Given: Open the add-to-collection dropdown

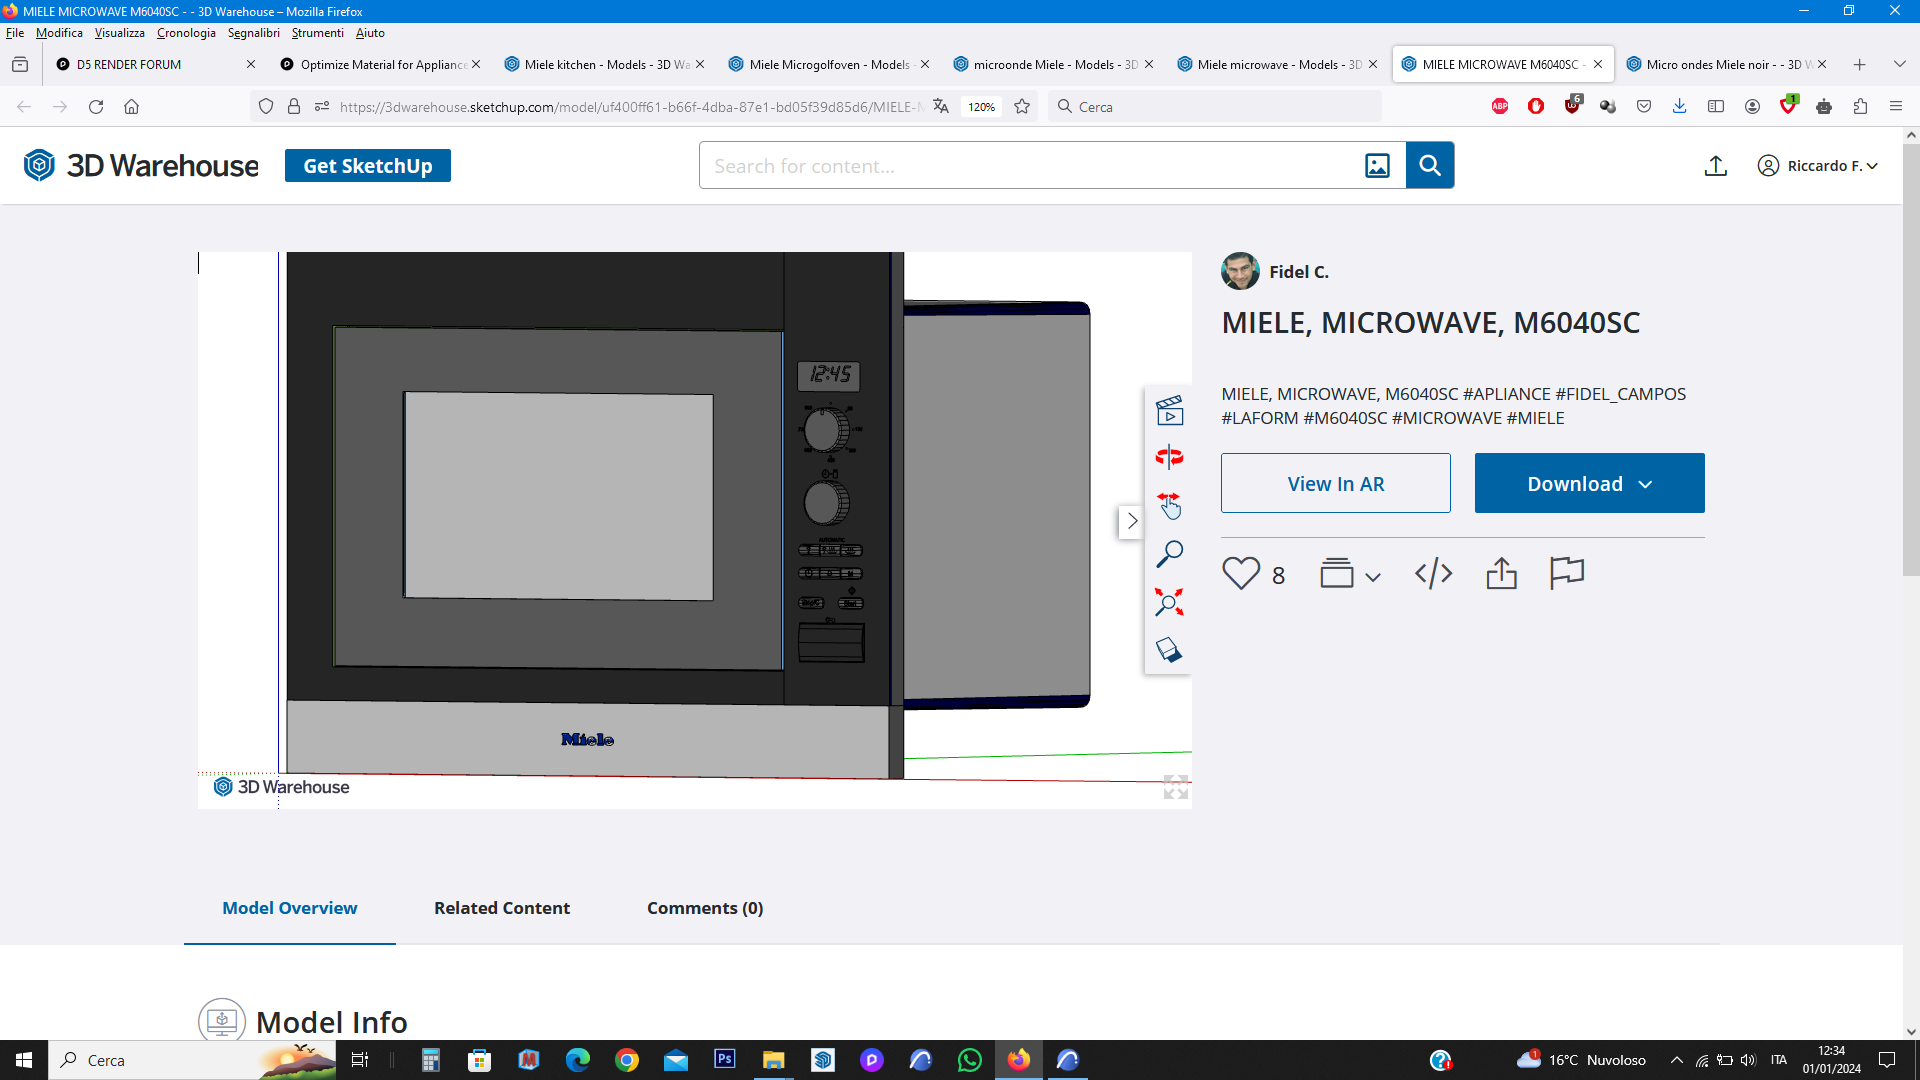Looking at the screenshot, I should coord(1350,573).
